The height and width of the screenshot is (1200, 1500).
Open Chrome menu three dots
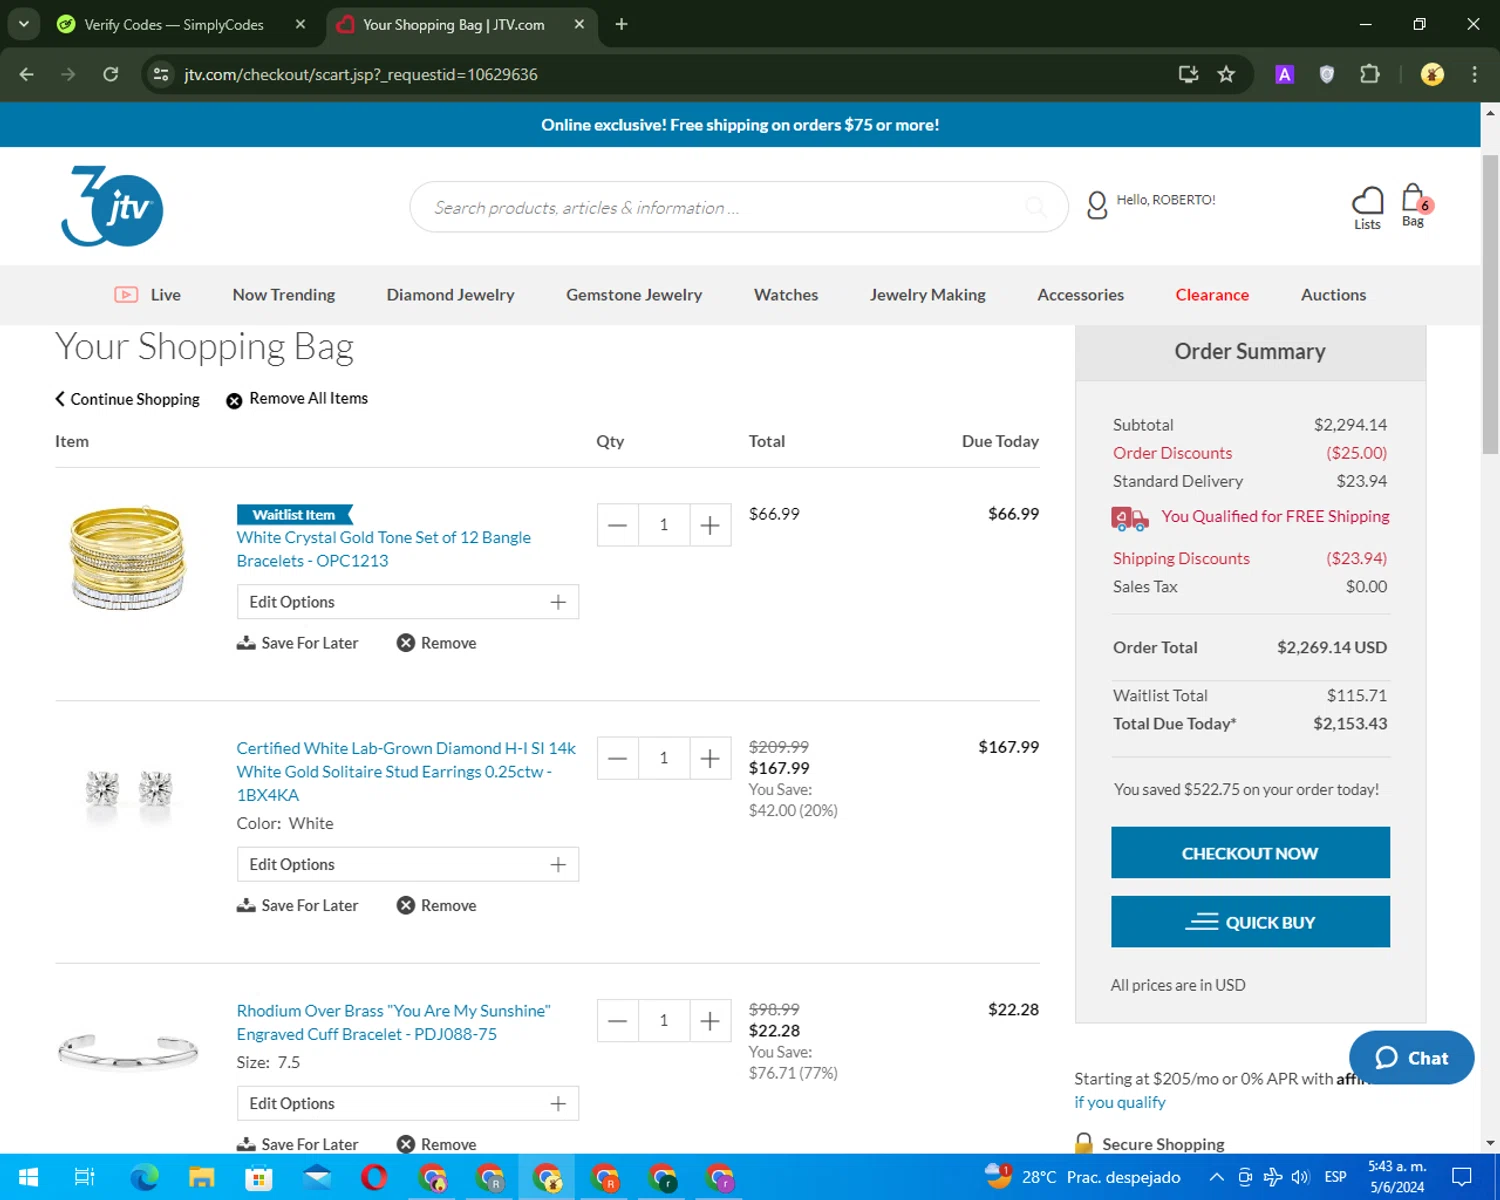click(1474, 74)
